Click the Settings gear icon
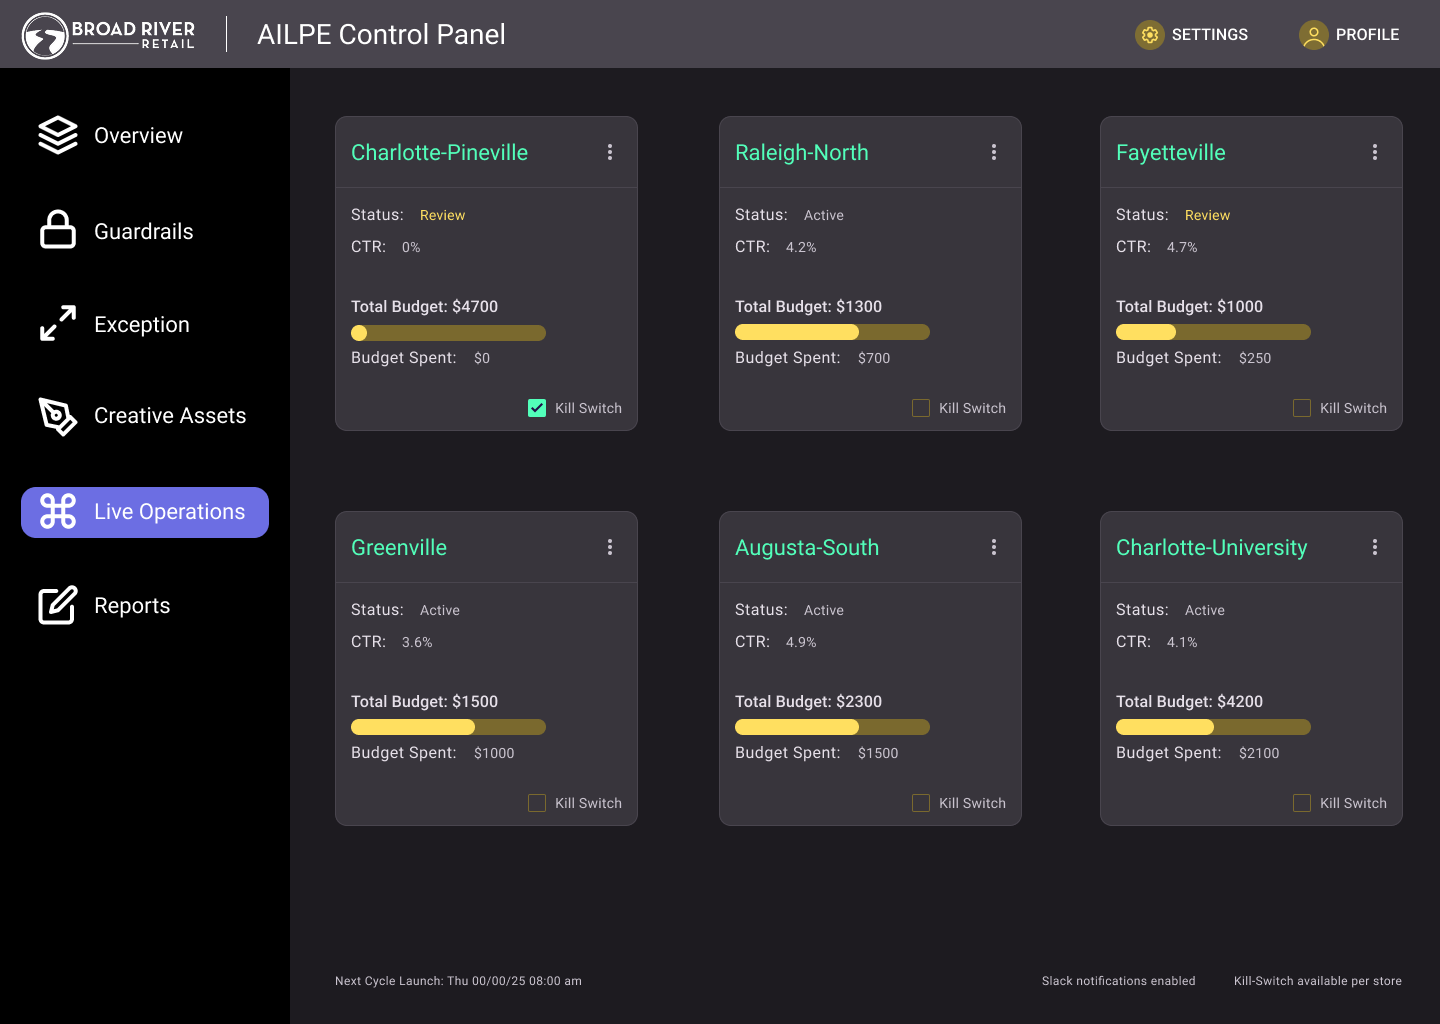Screen dimensions: 1440x1024 1150,35
